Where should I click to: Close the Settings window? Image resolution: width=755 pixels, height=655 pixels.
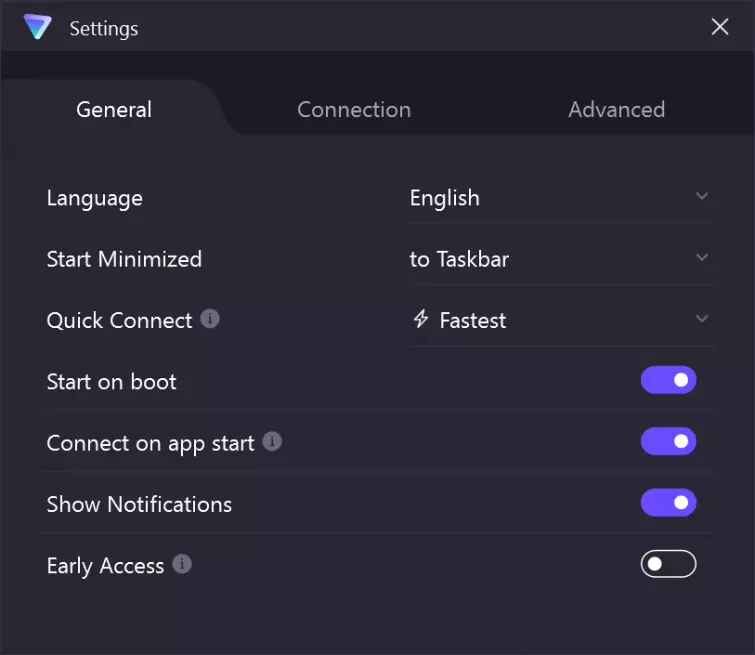(720, 27)
